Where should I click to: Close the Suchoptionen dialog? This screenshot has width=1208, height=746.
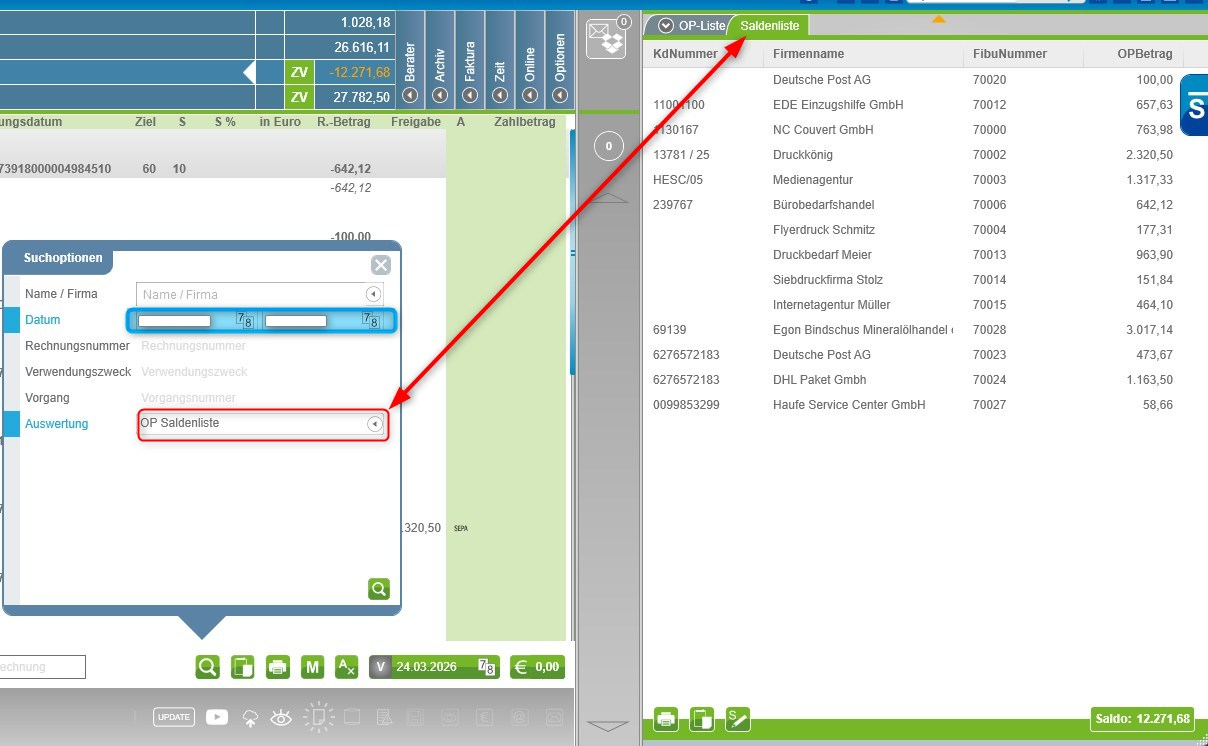click(380, 265)
